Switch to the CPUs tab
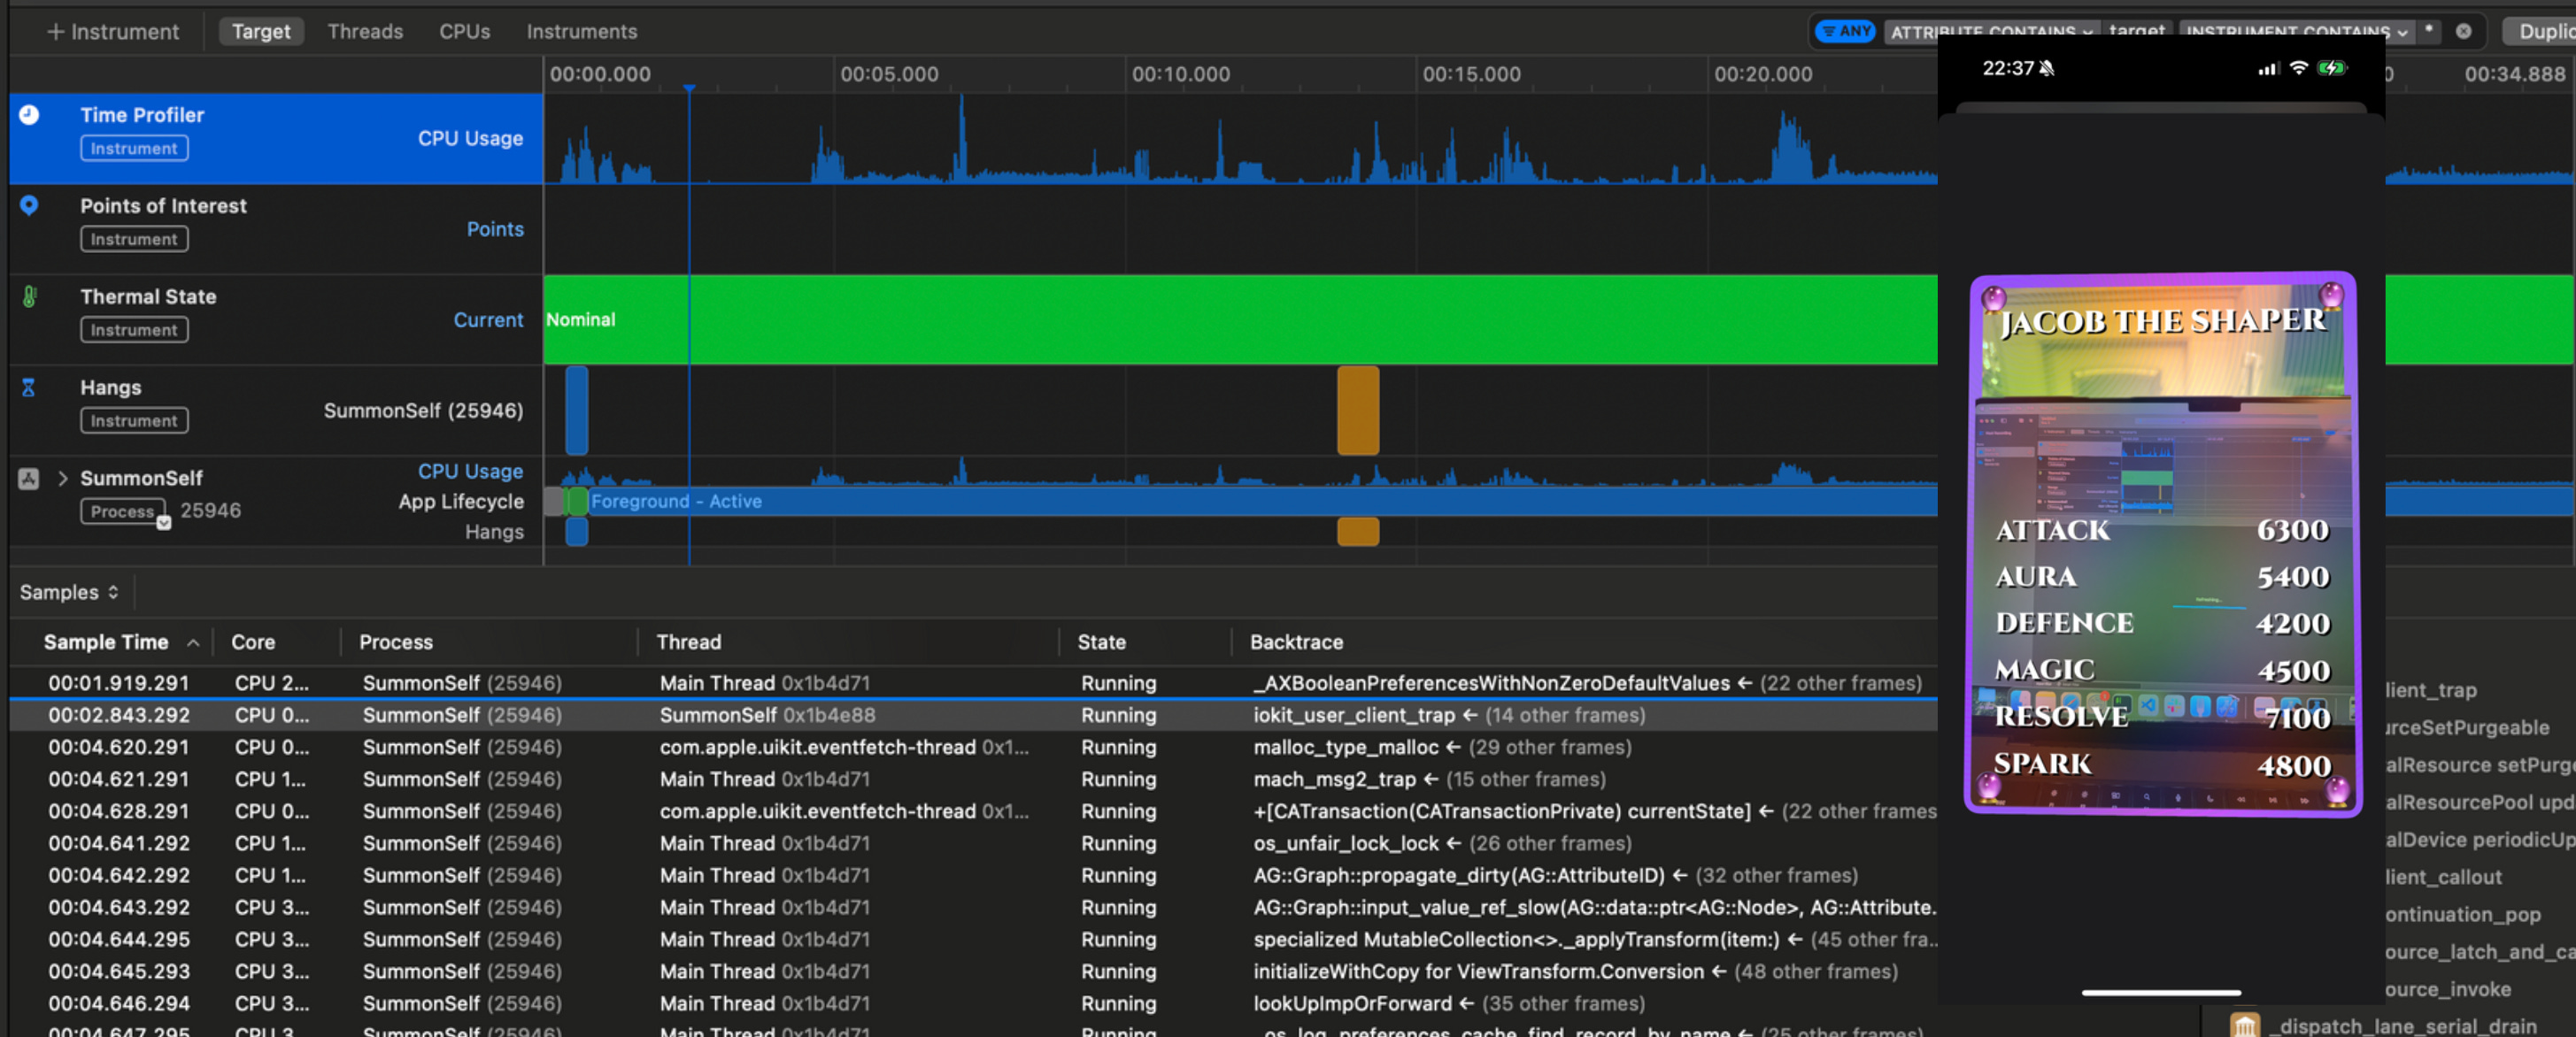 point(464,32)
